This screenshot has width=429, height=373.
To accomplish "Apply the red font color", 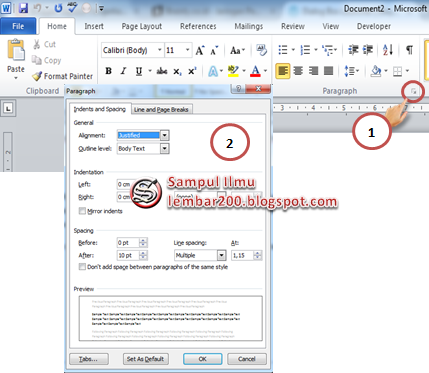I will [x=255, y=71].
